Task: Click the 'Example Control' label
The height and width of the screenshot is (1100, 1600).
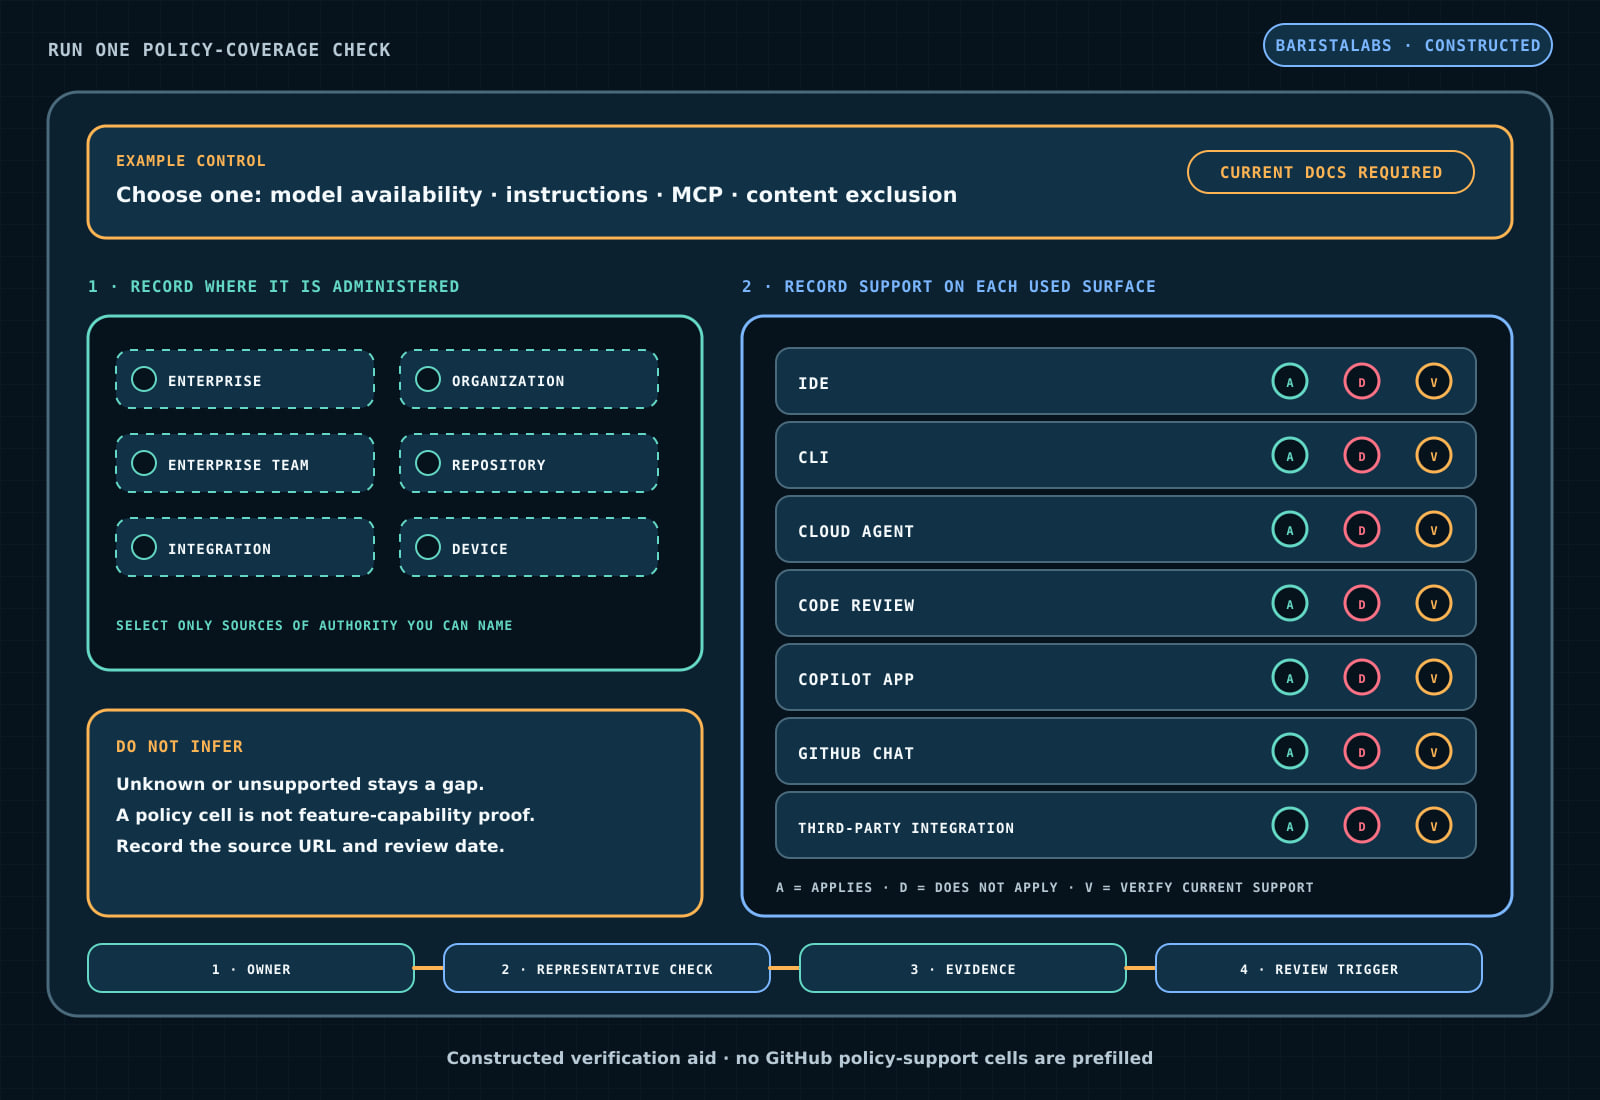Action: [191, 160]
